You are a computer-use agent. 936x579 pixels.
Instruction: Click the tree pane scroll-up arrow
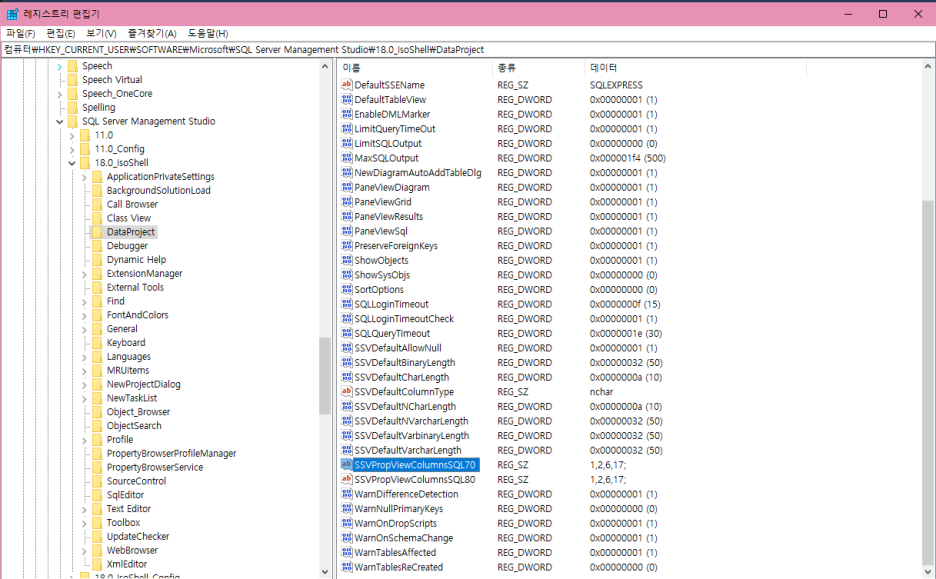pos(325,66)
